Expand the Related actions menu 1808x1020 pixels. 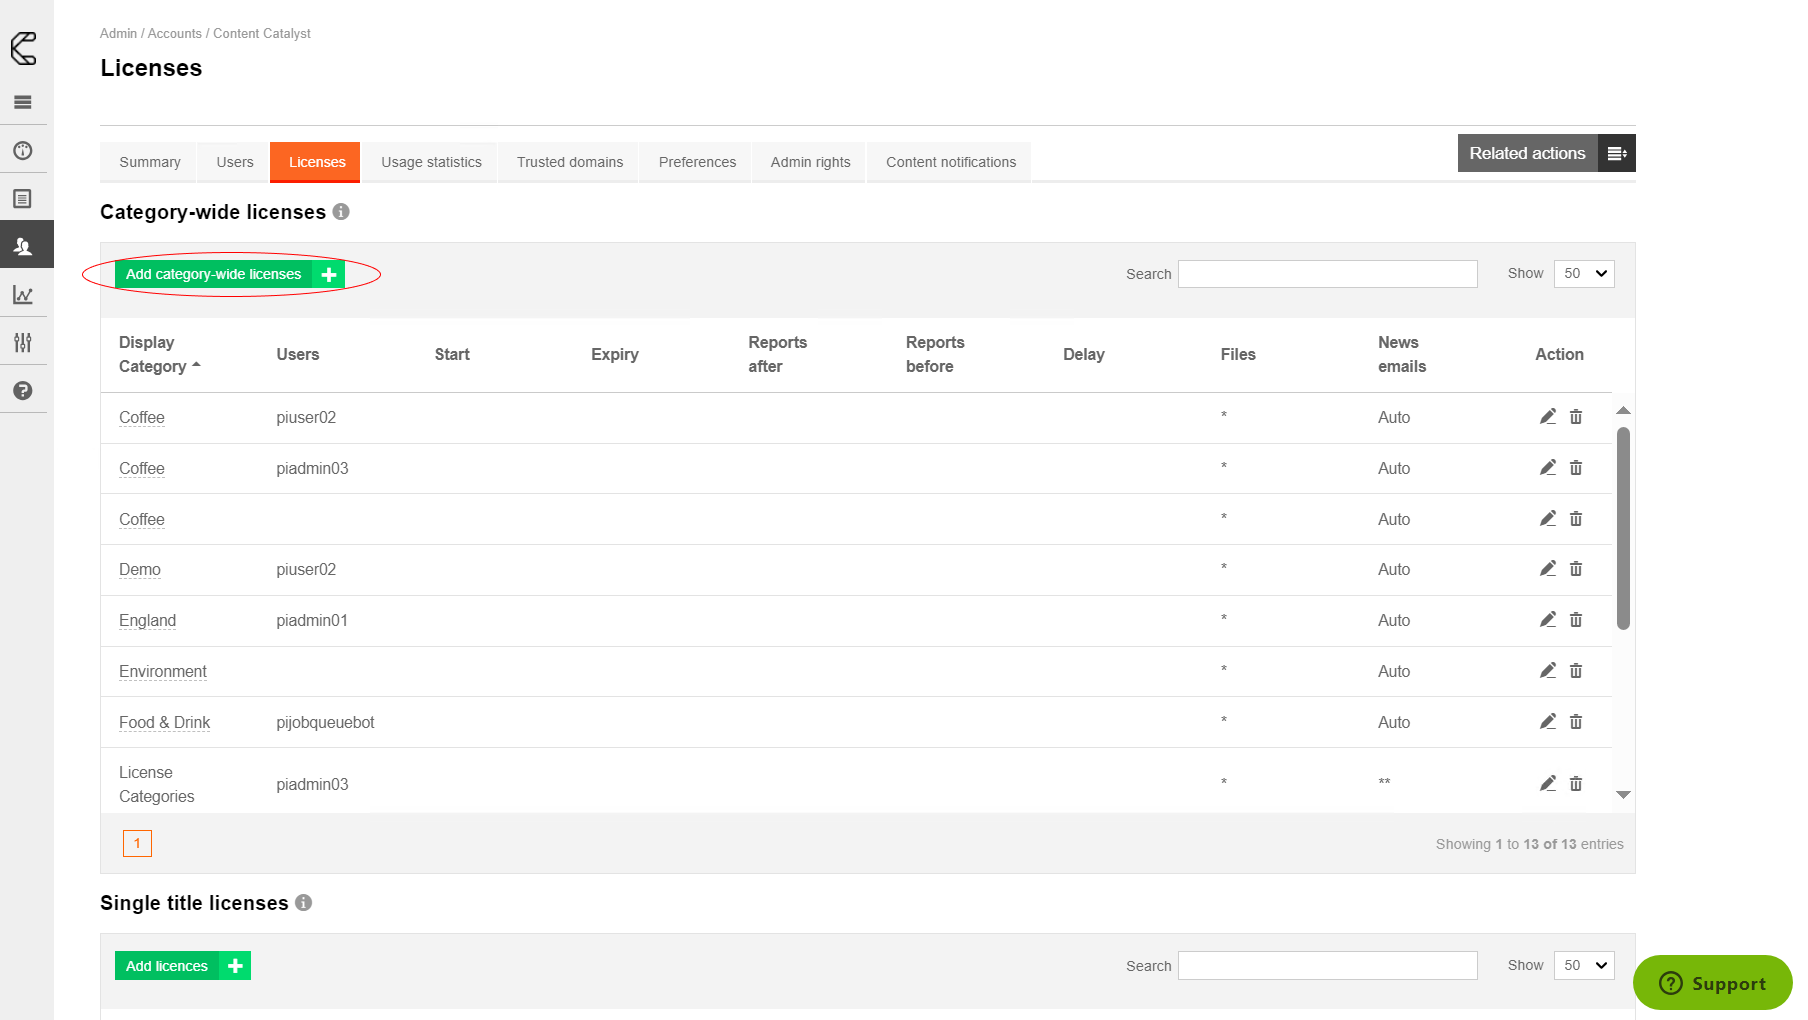pyautogui.click(x=1546, y=153)
